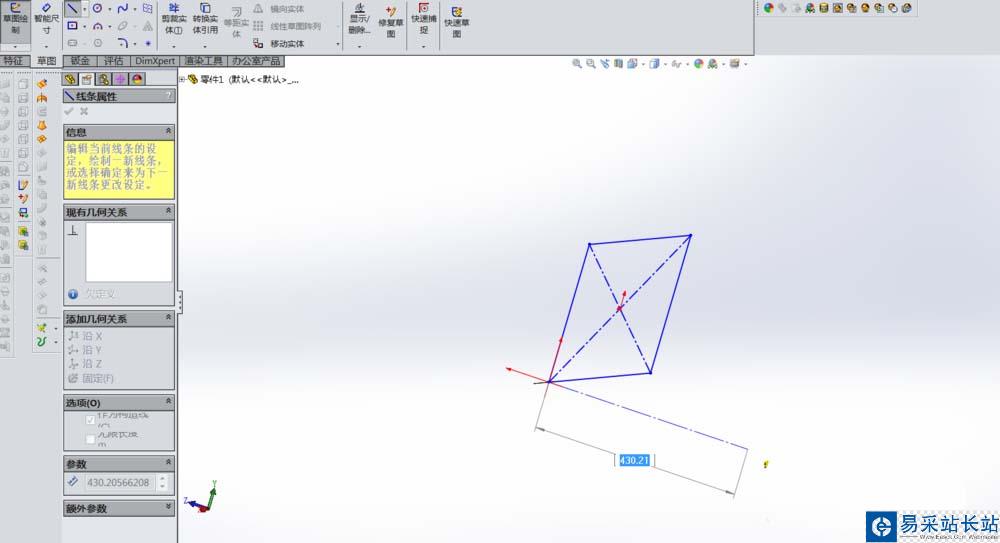The width and height of the screenshot is (1000, 543).
Task: Open the Line tool dropdown arrow
Action: tap(84, 9)
